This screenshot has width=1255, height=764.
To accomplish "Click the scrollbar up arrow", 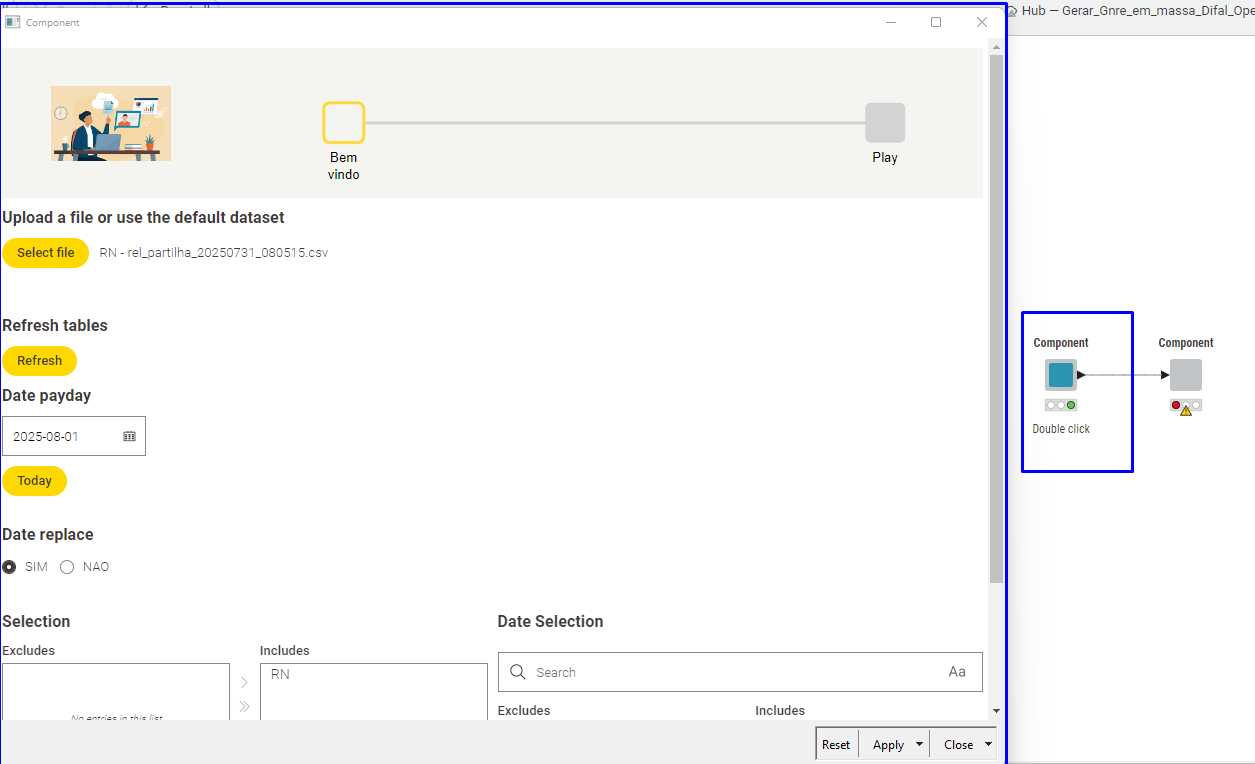I will pyautogui.click(x=996, y=46).
